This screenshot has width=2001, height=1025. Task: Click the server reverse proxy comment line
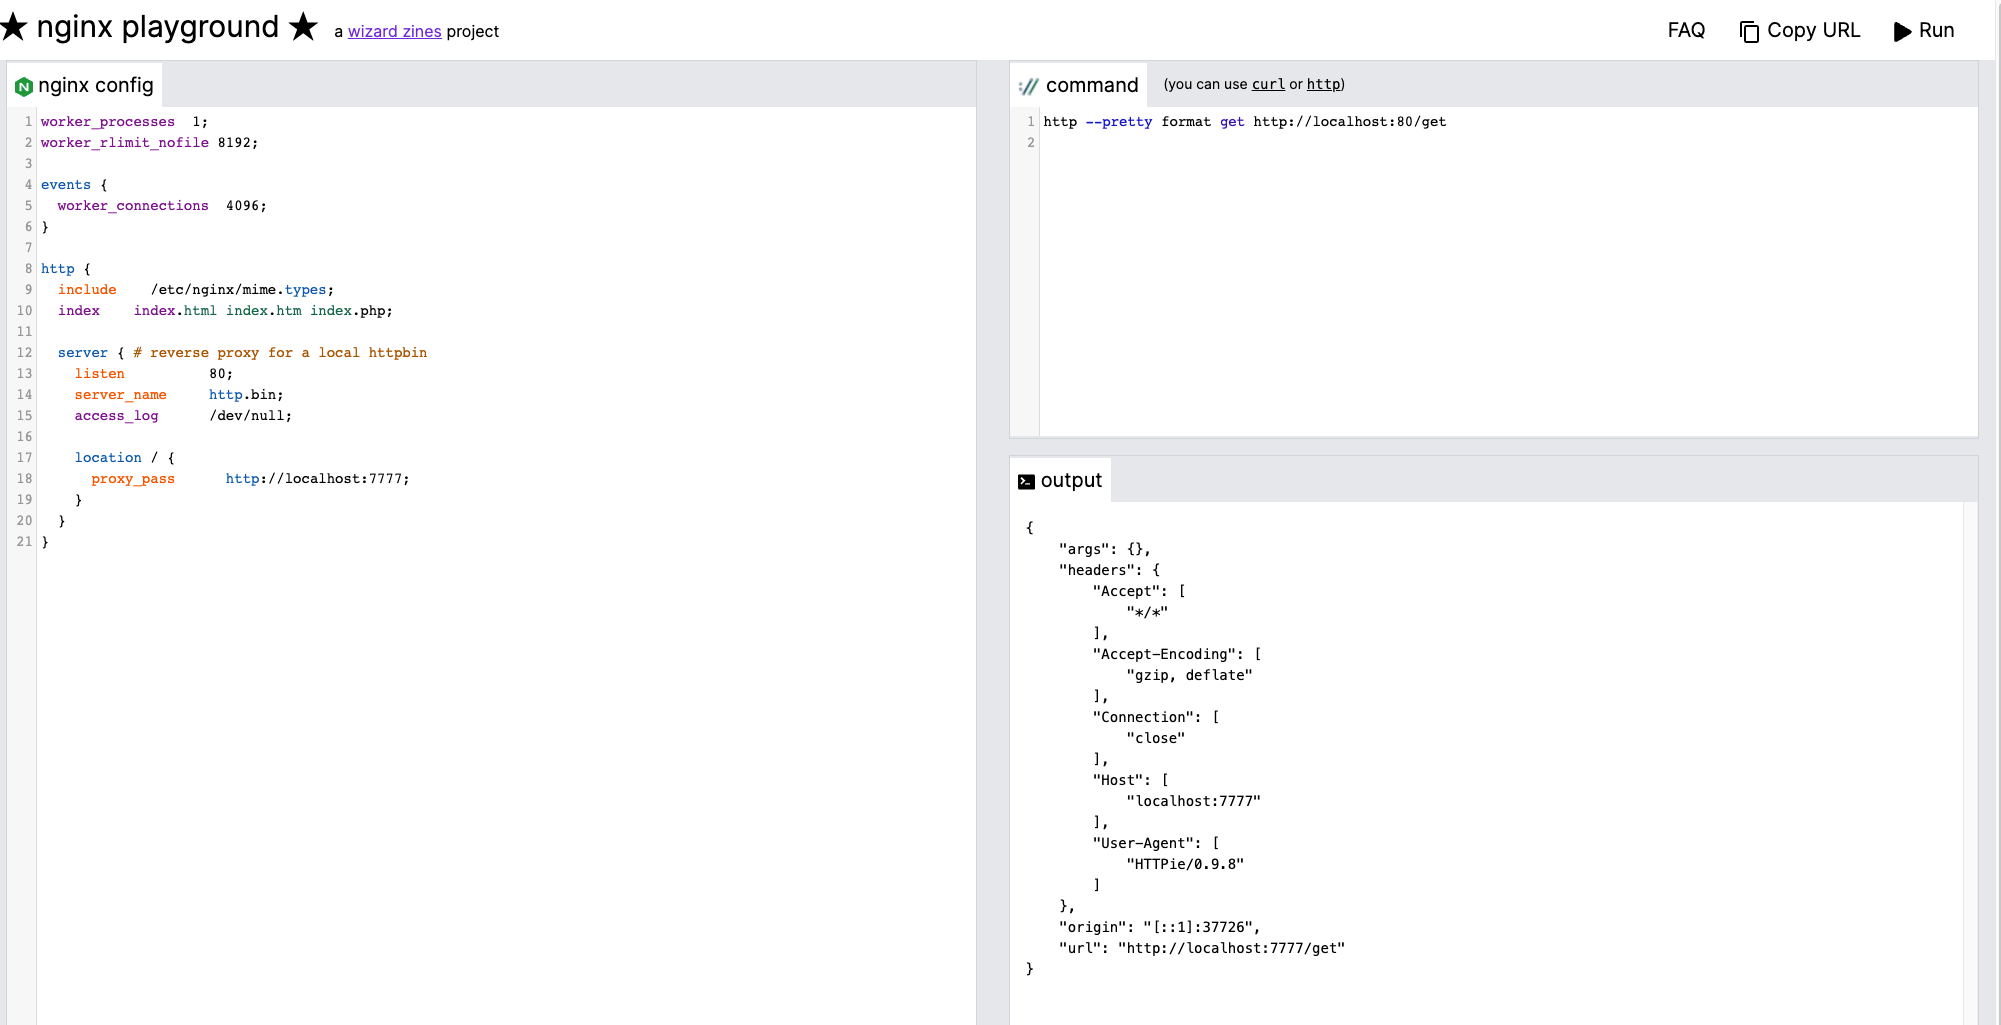pos(242,353)
